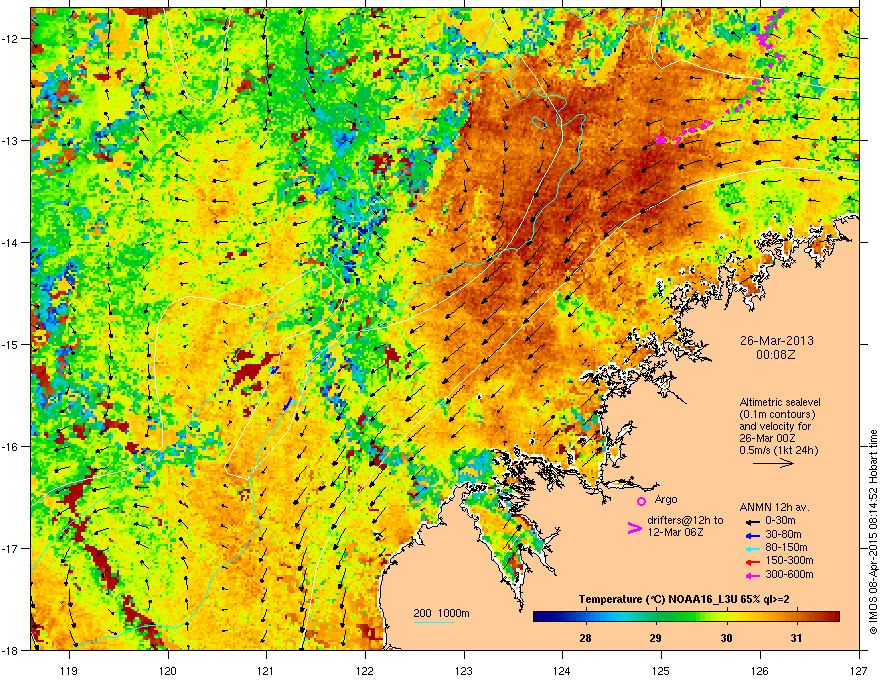Click the 'Argo' legend label
The width and height of the screenshot is (880, 680).
tap(666, 499)
